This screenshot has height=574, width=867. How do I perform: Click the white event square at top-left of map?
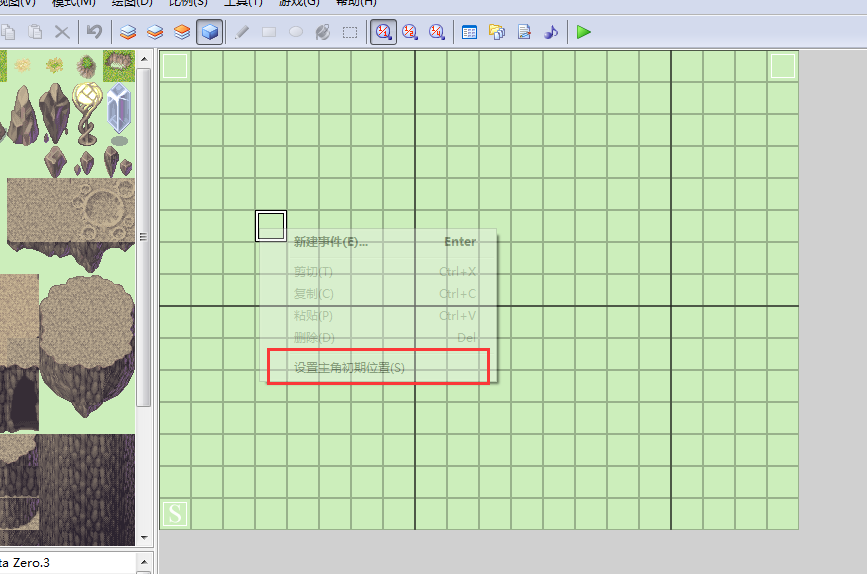(175, 66)
